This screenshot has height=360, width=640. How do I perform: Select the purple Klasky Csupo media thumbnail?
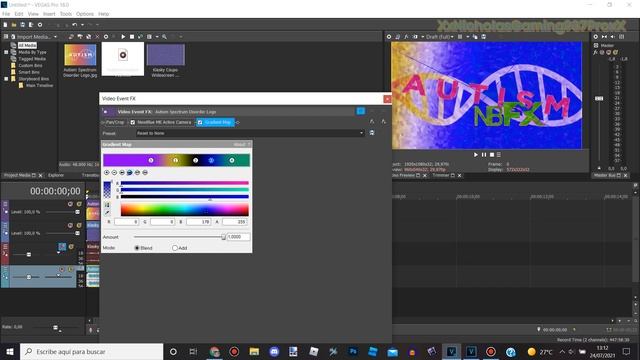[165, 55]
